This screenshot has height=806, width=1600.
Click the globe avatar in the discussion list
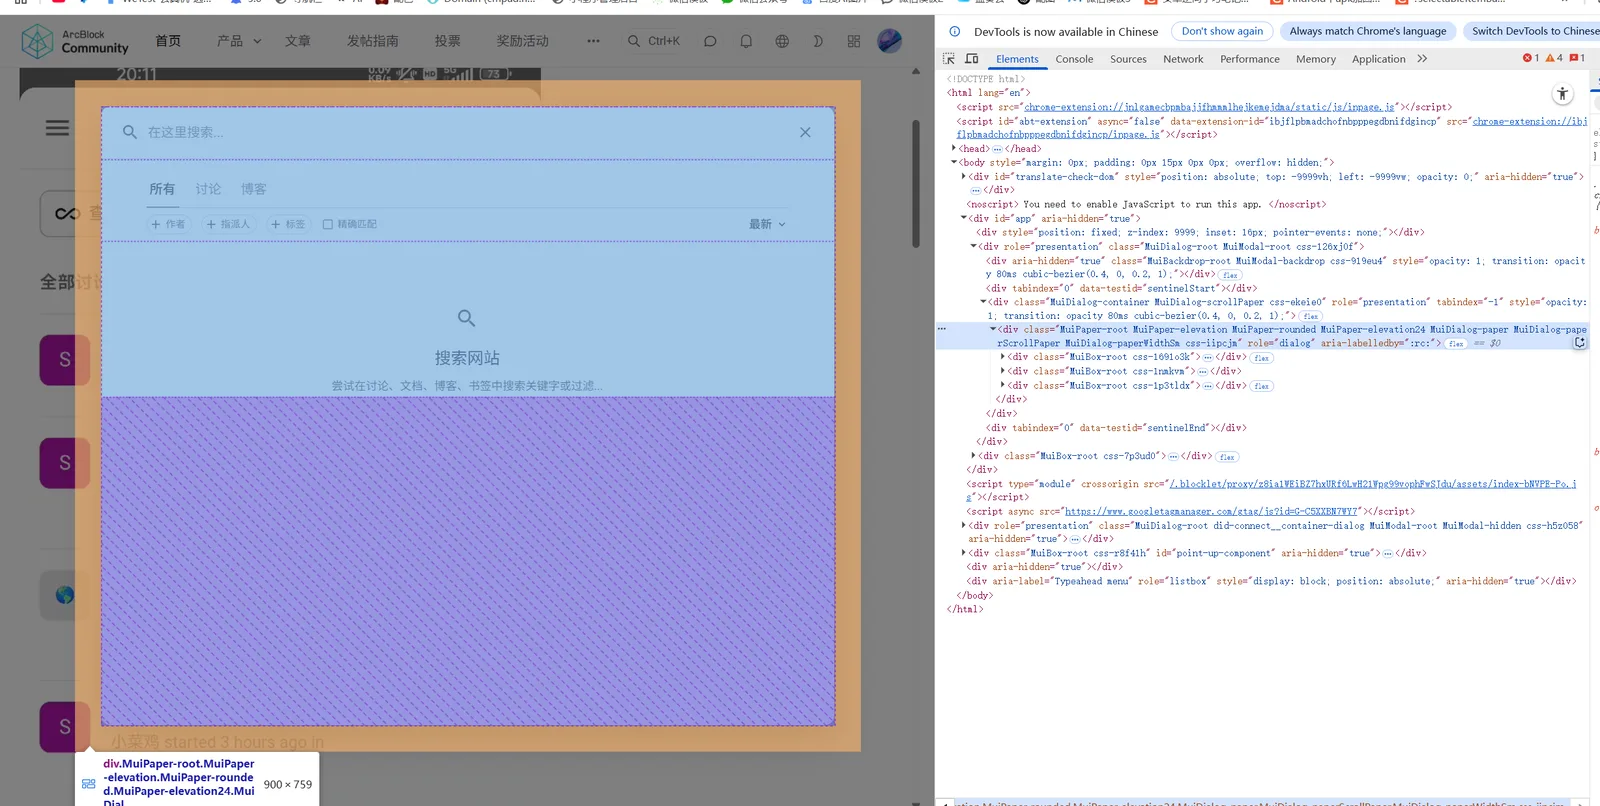click(x=65, y=595)
